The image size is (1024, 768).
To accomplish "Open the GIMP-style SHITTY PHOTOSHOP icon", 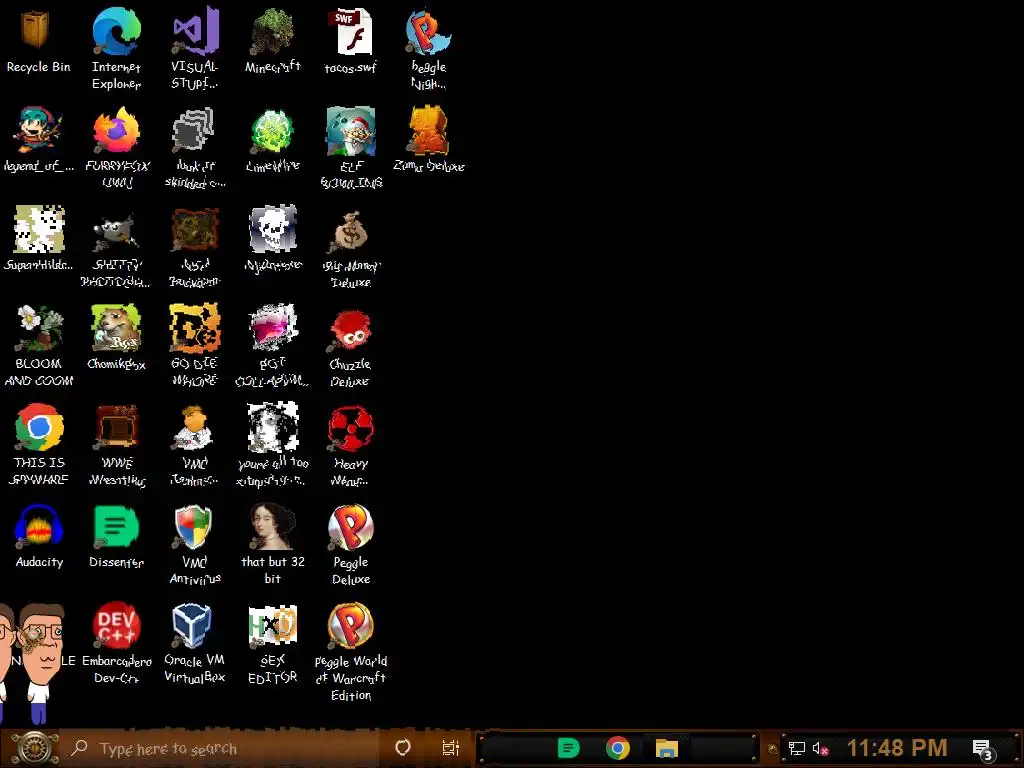I will pyautogui.click(x=116, y=231).
